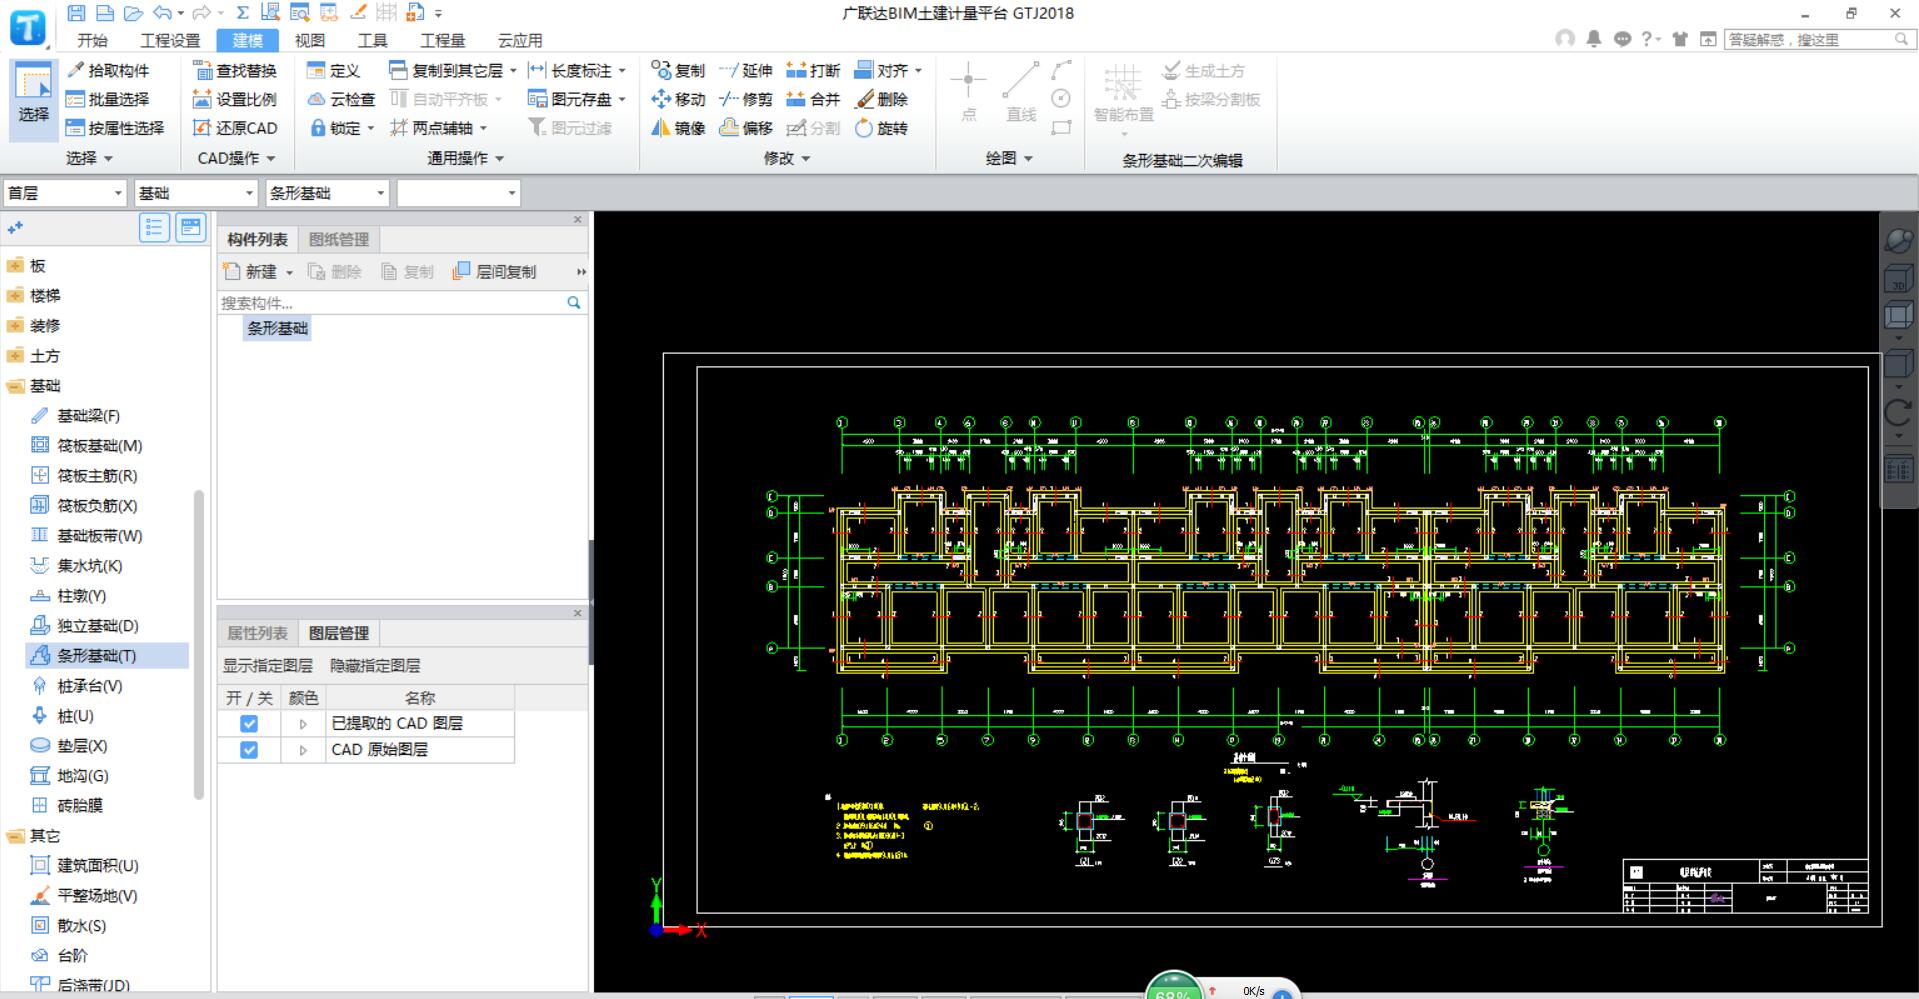Click 锁定 lock button
The height and width of the screenshot is (999, 1919).
point(342,128)
